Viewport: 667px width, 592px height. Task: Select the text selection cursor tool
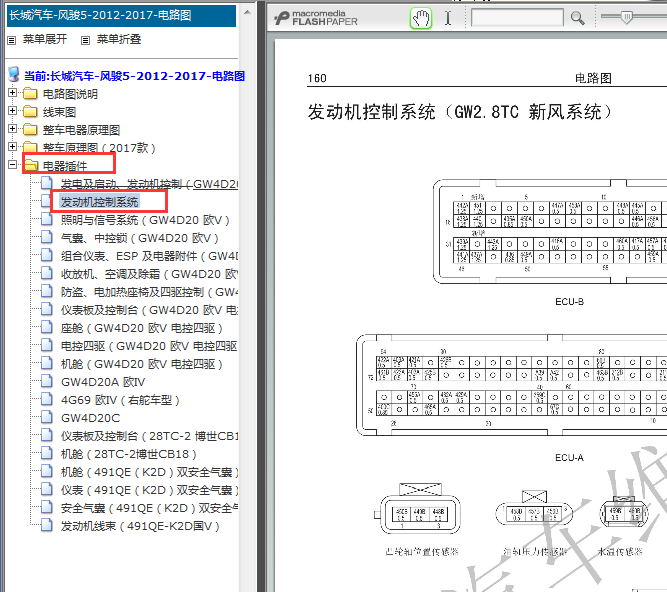pos(448,18)
